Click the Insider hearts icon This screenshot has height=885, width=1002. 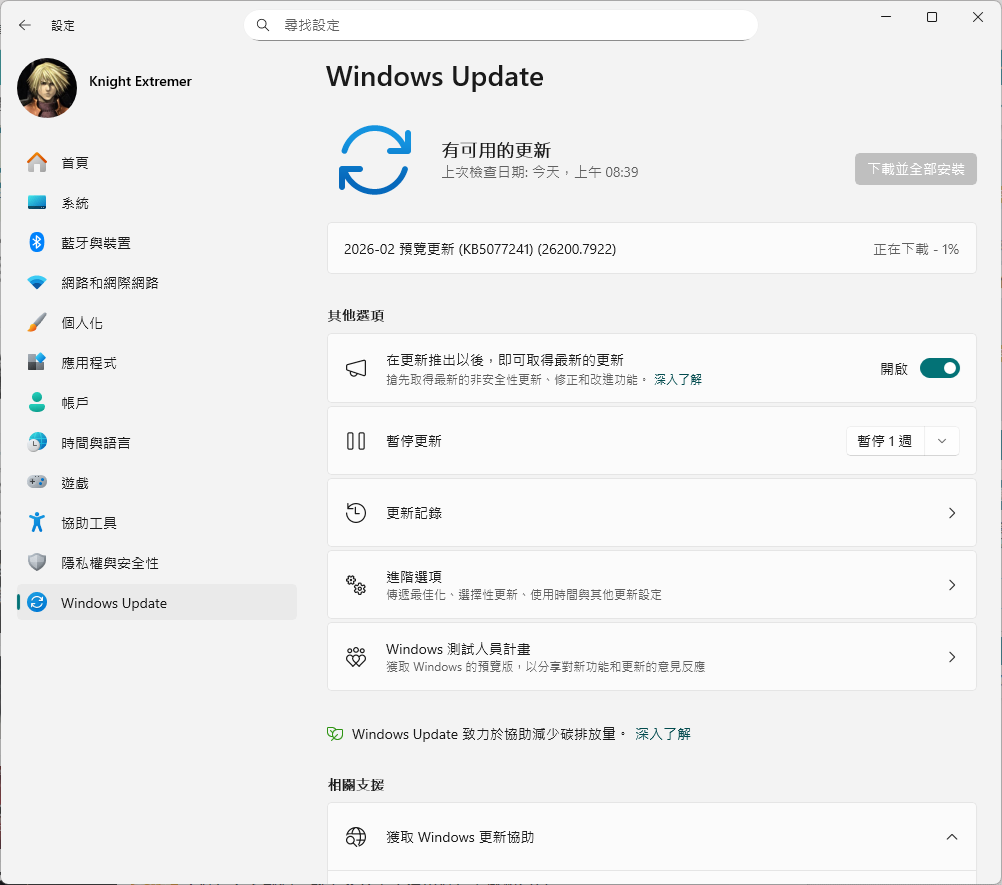coord(356,657)
